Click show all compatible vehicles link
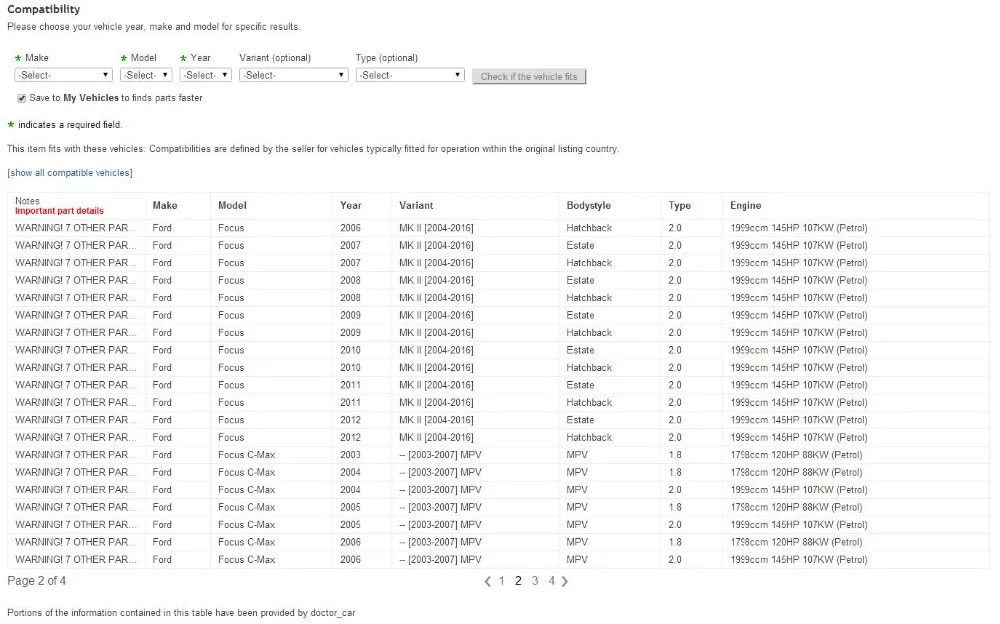1000x624 pixels. point(70,173)
